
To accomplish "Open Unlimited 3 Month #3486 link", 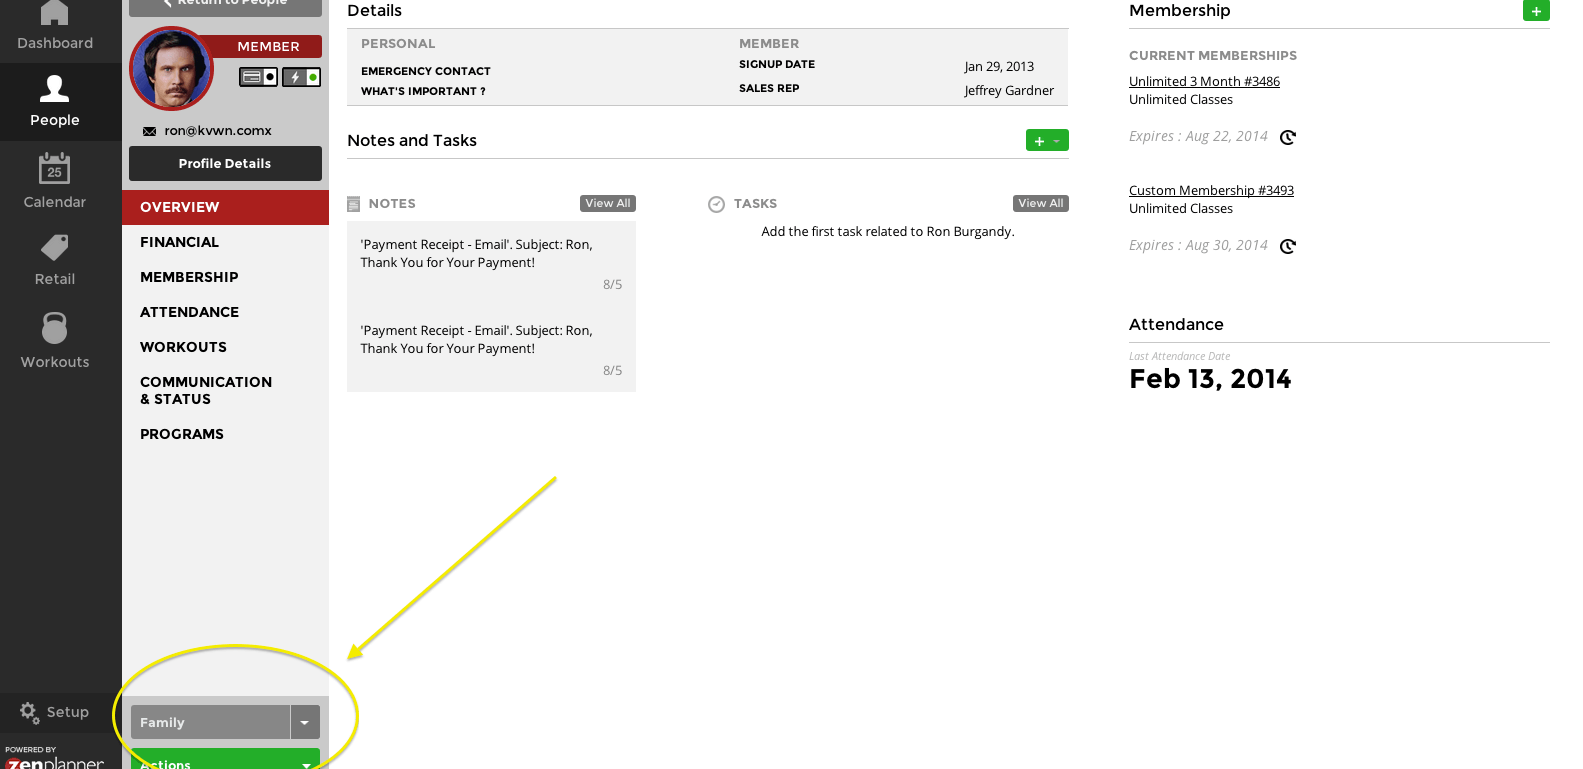I will (1204, 81).
